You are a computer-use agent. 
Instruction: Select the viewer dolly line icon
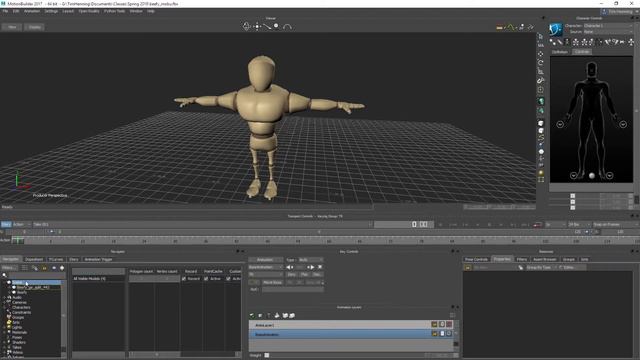(x=267, y=27)
